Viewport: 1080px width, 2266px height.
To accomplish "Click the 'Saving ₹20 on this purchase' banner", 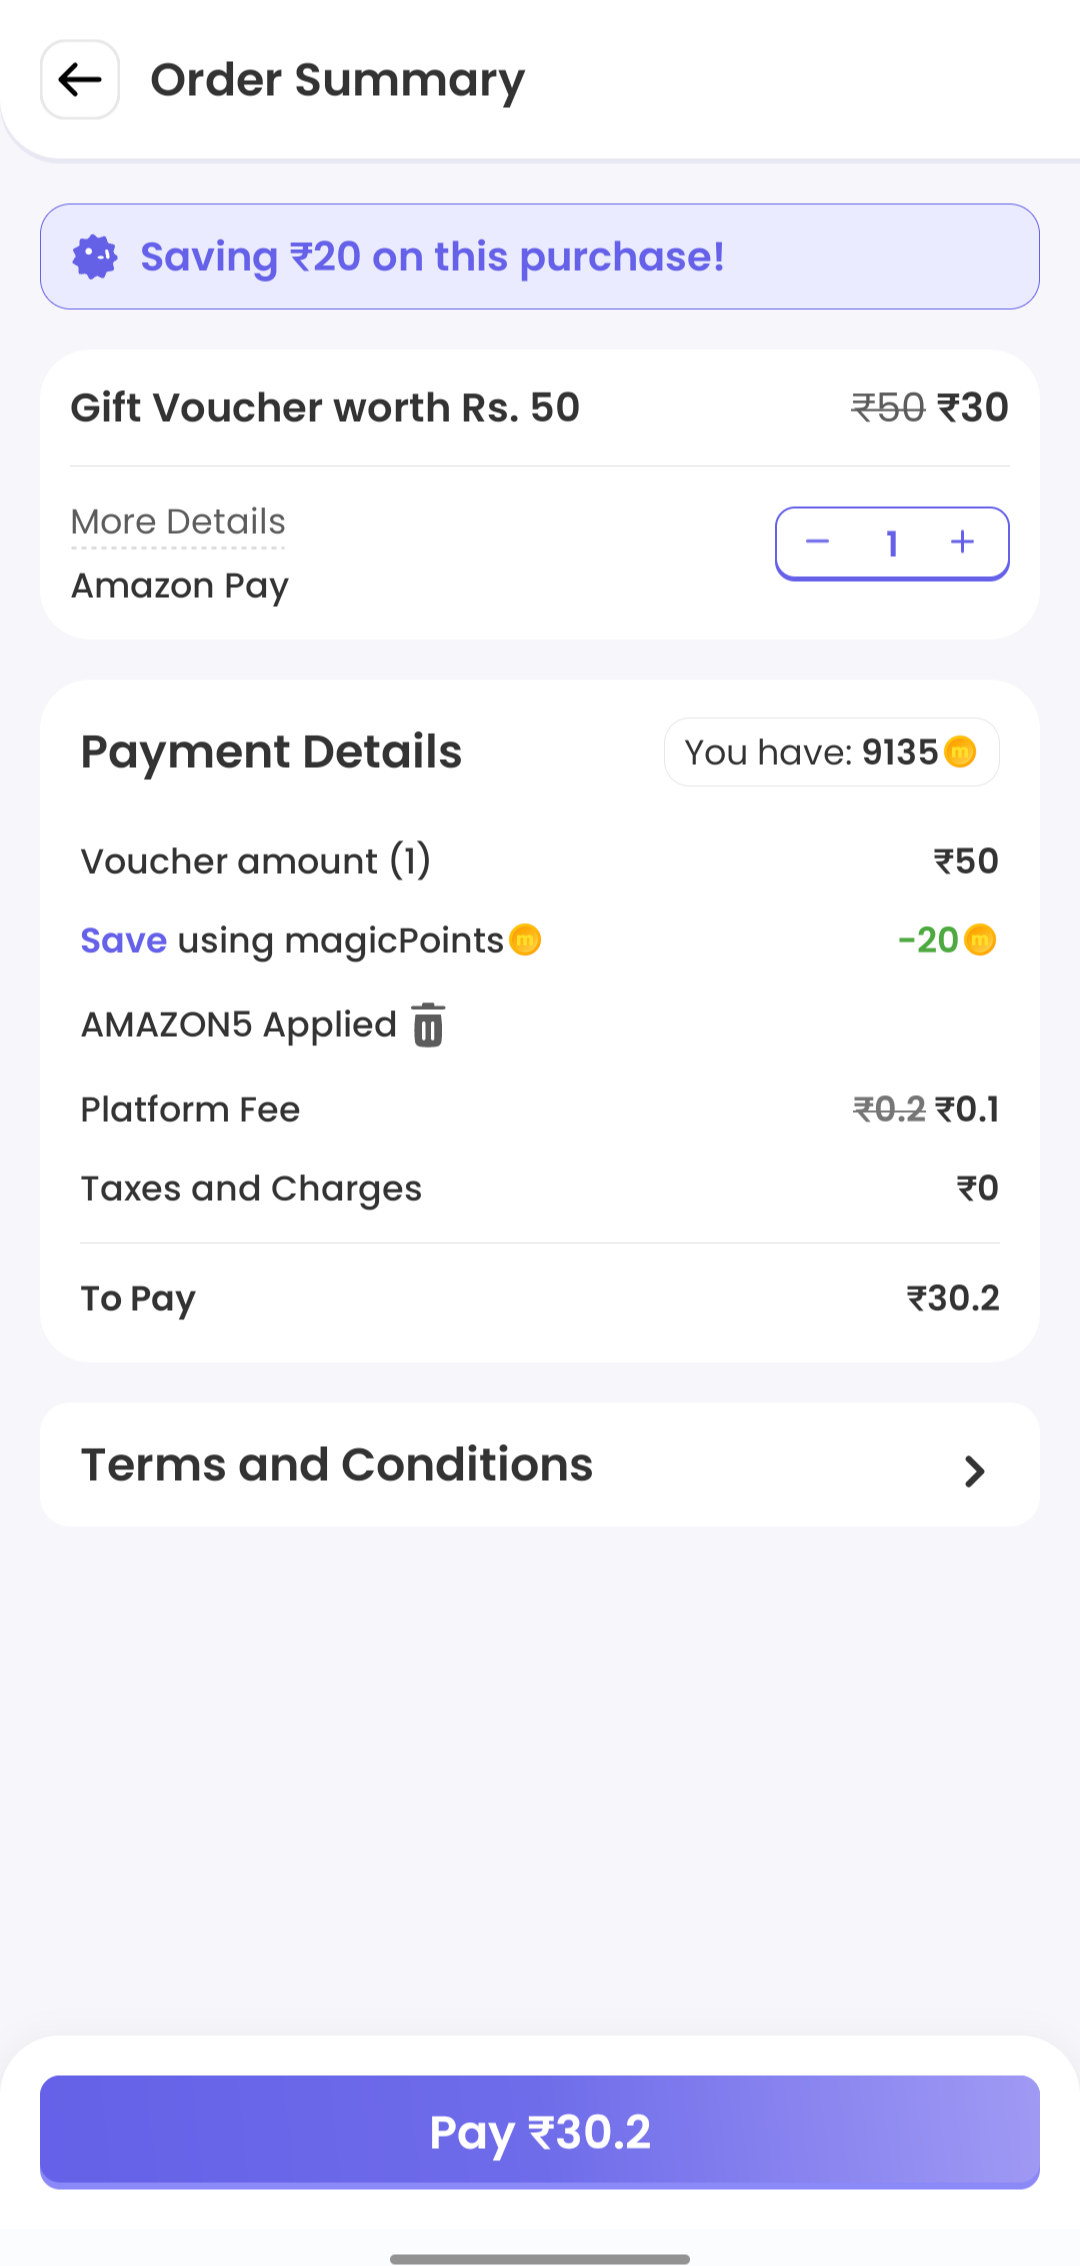I will [x=540, y=257].
